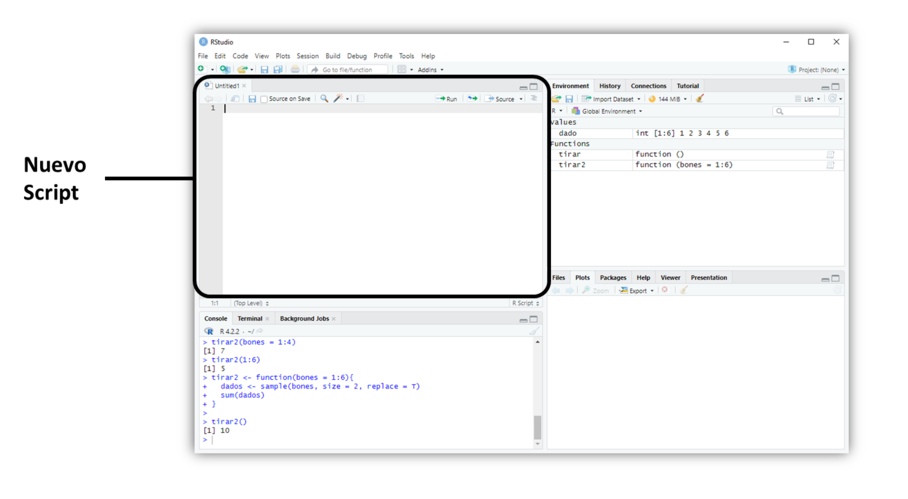Click the save script icon in editor toolbar
Image resolution: width=908 pixels, height=499 pixels.
pyautogui.click(x=252, y=99)
